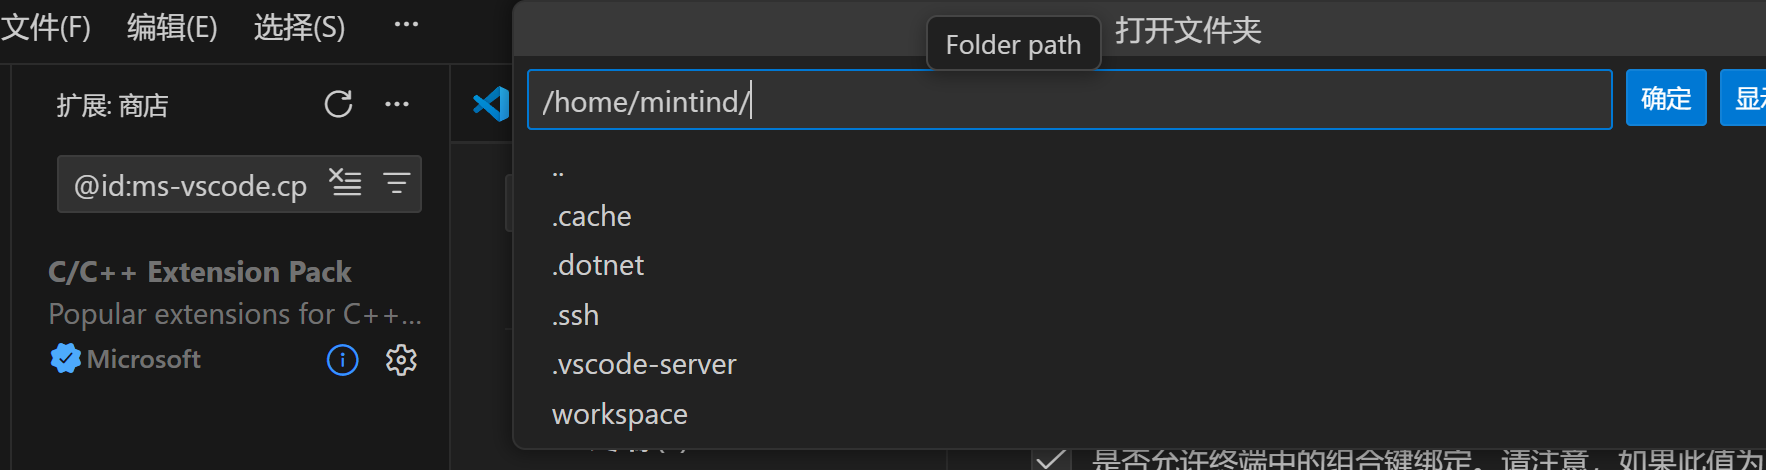This screenshot has height=470, width=1766.
Task: Open C/C++ Extension Pack manage gear
Action: click(401, 360)
